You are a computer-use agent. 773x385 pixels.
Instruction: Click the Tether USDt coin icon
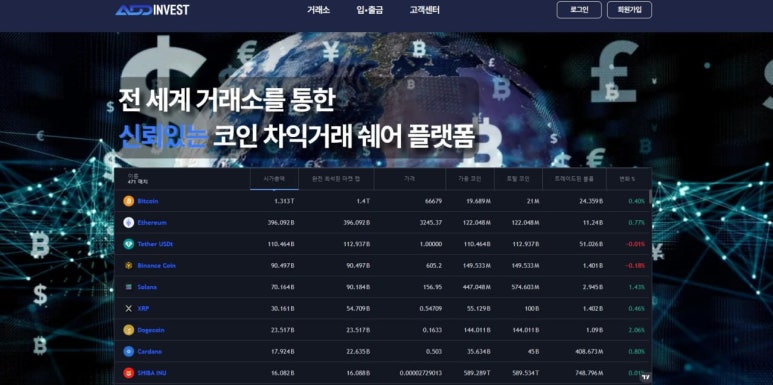coord(129,244)
